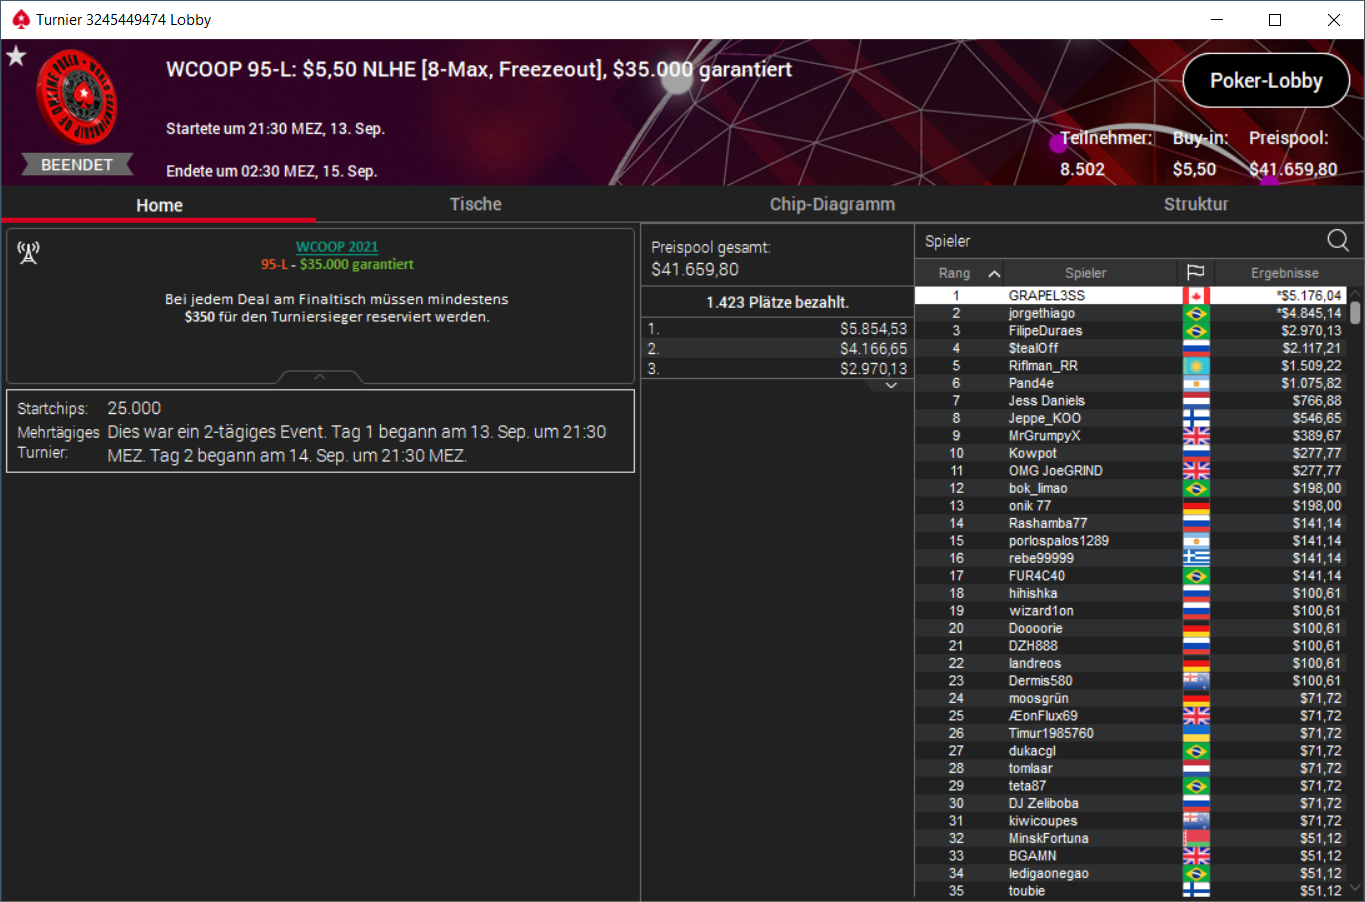Expand the payout list chevron
The width and height of the screenshot is (1365, 902).
(x=891, y=386)
